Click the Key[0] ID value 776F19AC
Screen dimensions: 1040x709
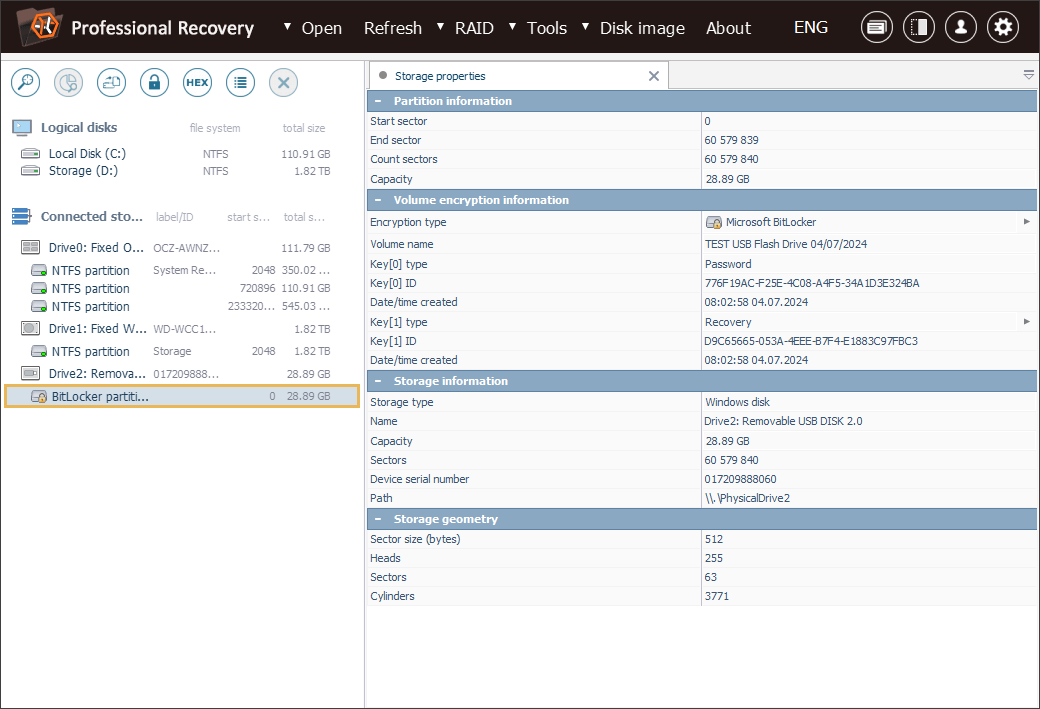click(x=812, y=283)
